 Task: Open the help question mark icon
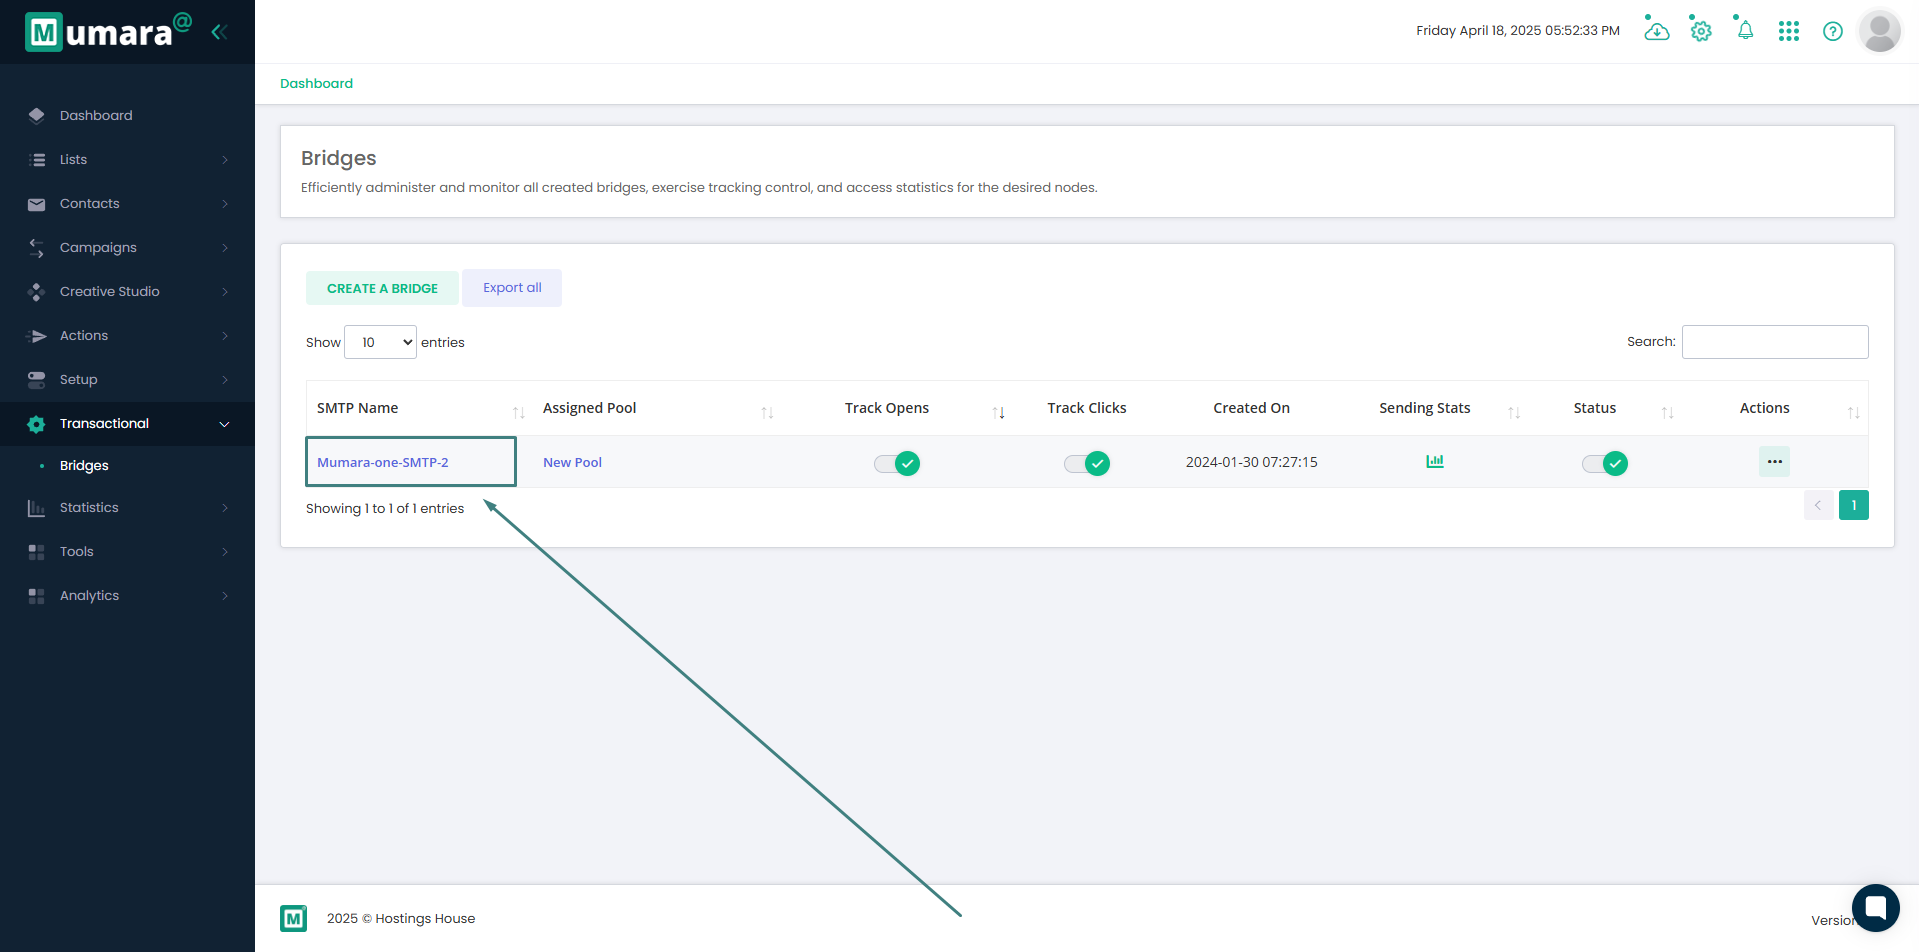(x=1833, y=31)
